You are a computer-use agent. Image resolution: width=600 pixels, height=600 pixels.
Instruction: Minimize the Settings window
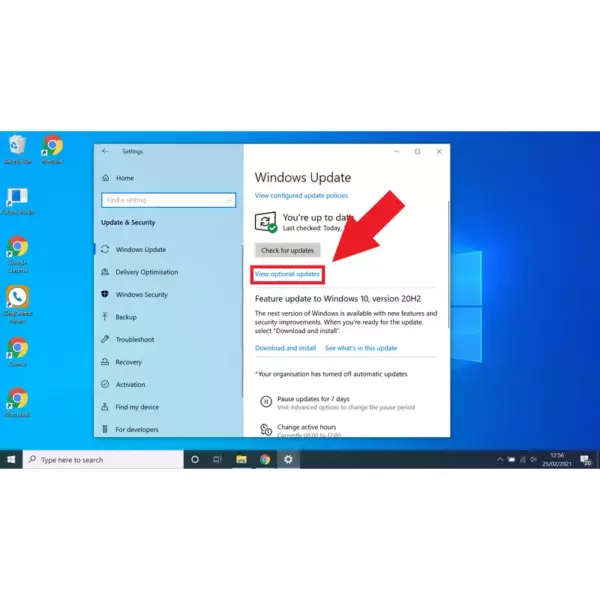396,152
